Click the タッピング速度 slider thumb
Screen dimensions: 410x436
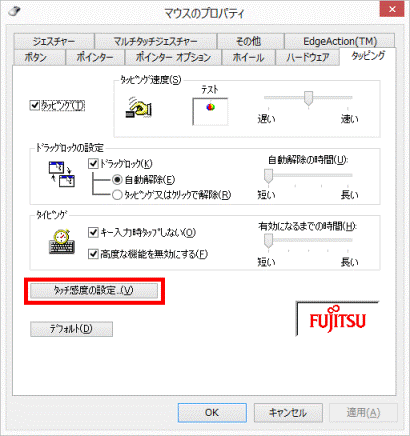click(309, 98)
